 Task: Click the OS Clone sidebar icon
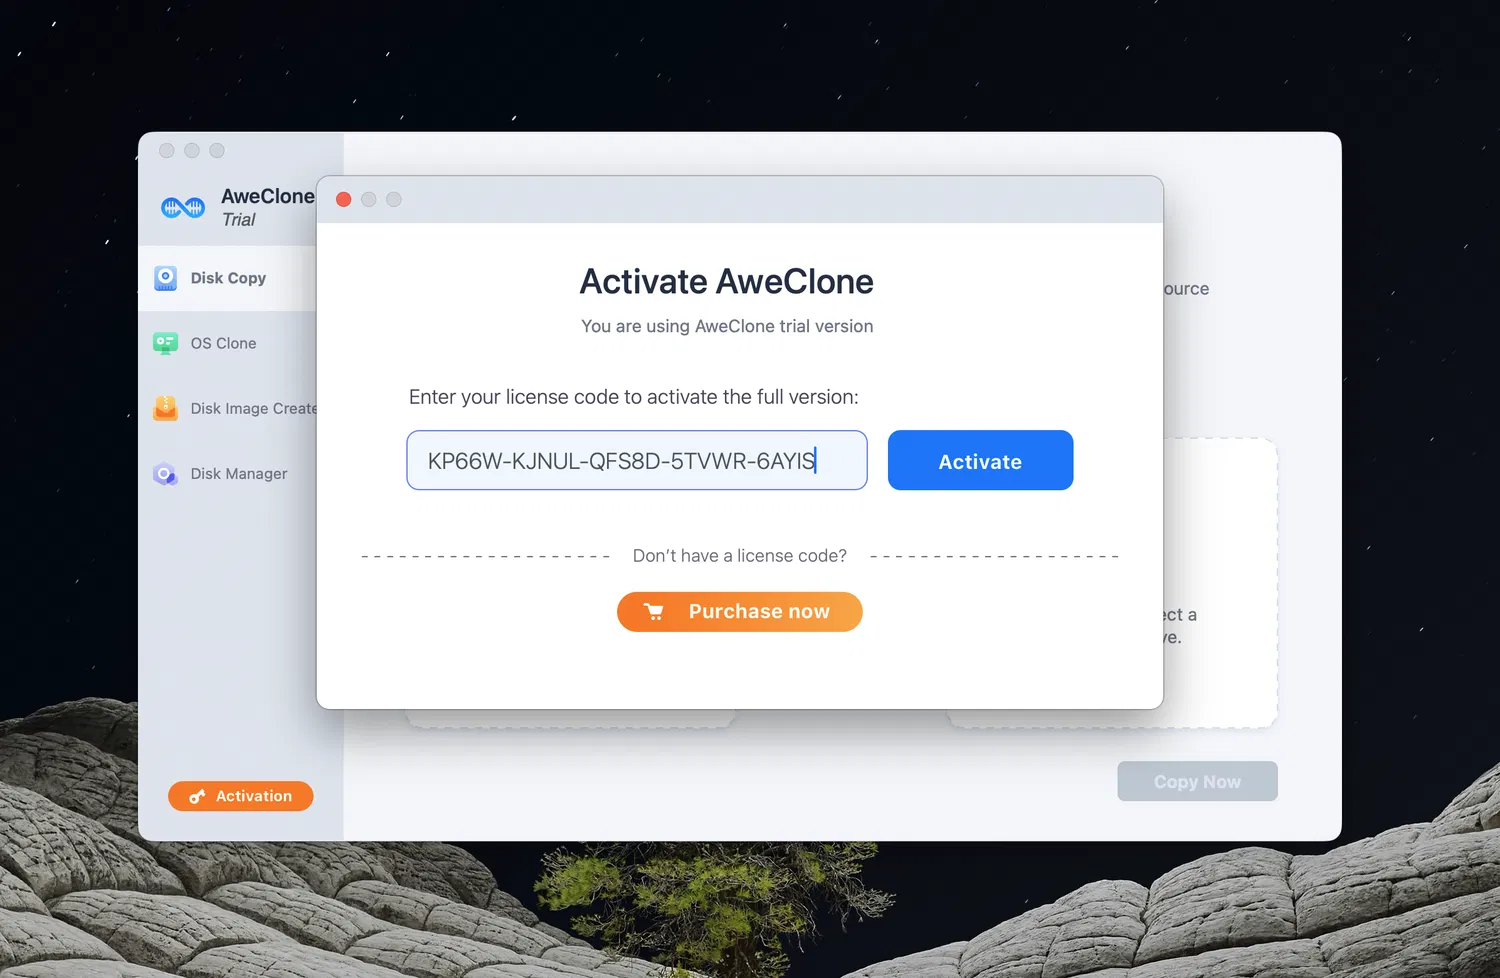click(165, 343)
